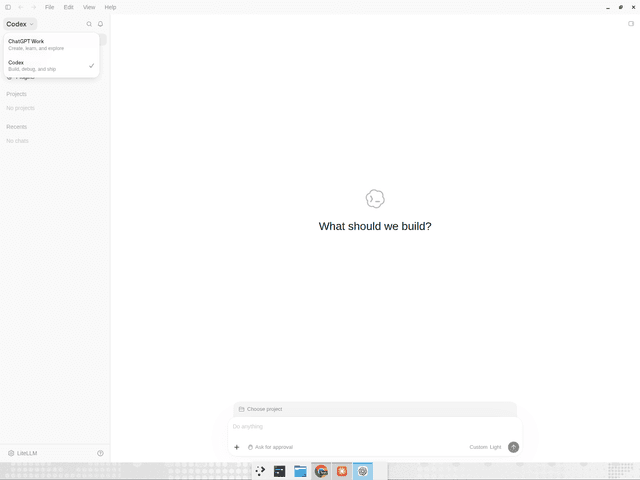This screenshot has height=480, width=640.
Task: Open the Help menu
Action: coord(110,7)
